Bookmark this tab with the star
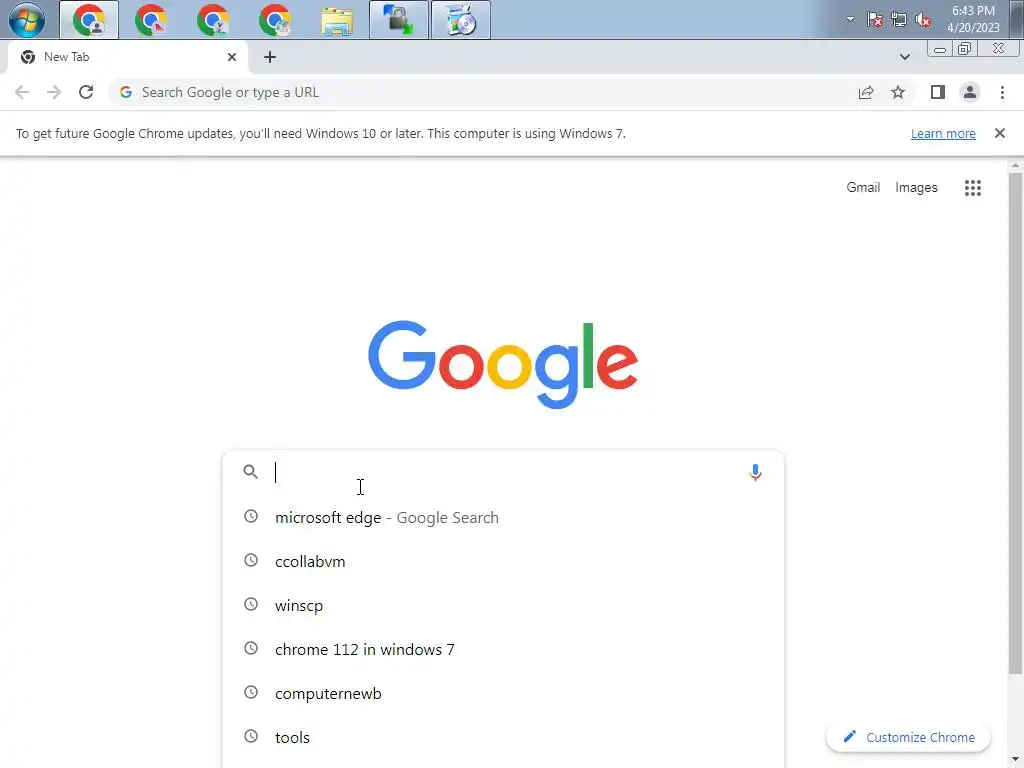The image size is (1024, 768). pyautogui.click(x=898, y=92)
